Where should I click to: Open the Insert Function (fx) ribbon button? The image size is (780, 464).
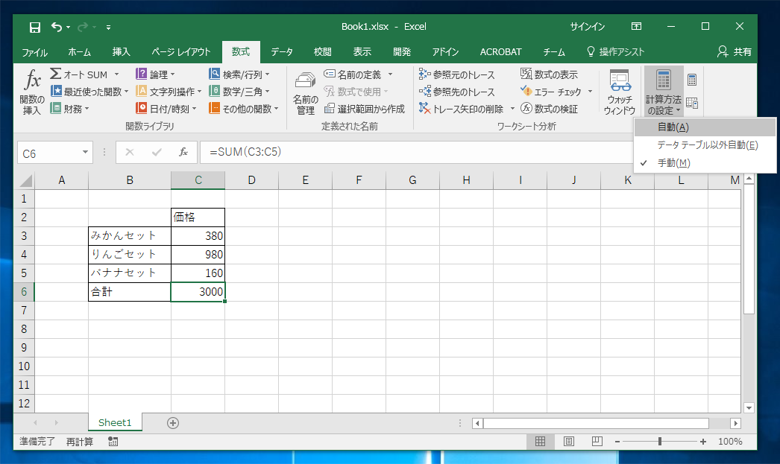[32, 92]
